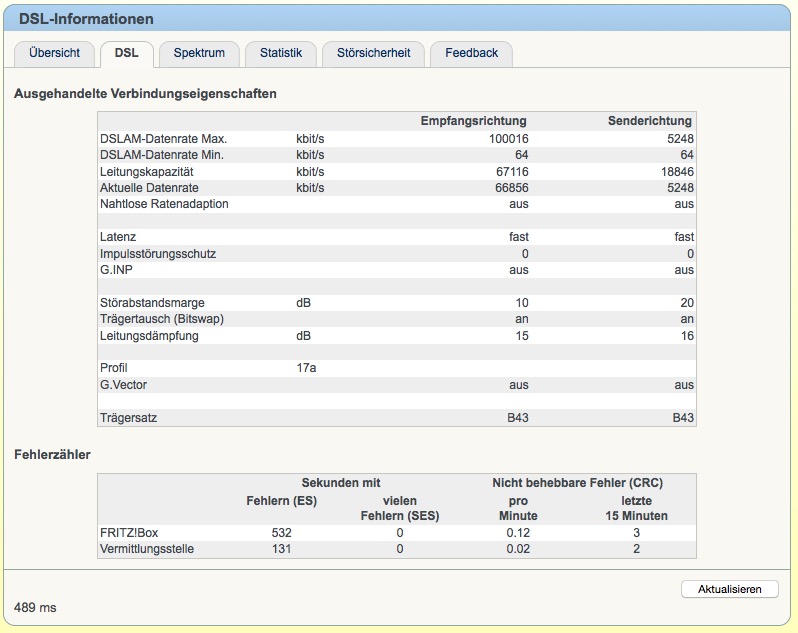
Task: Click the G.Vector row label
Action: 123,385
